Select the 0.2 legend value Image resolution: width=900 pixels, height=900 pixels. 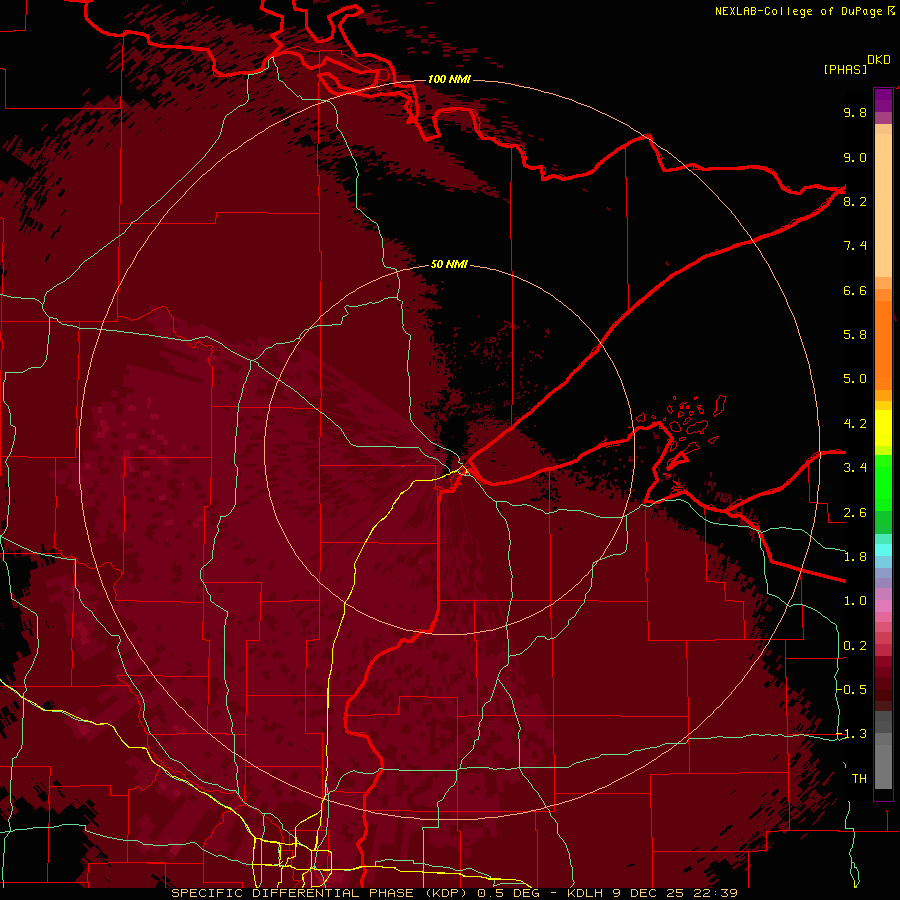click(855, 646)
